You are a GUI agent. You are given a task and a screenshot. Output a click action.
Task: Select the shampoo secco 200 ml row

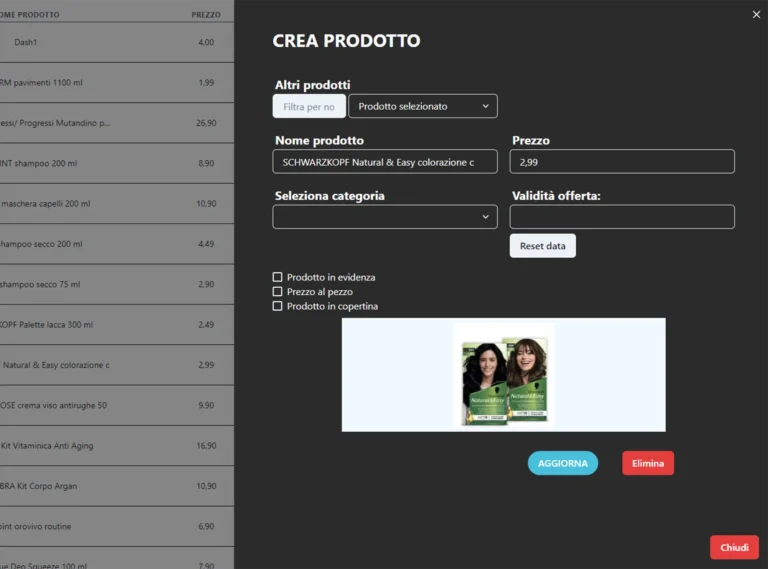(117, 244)
